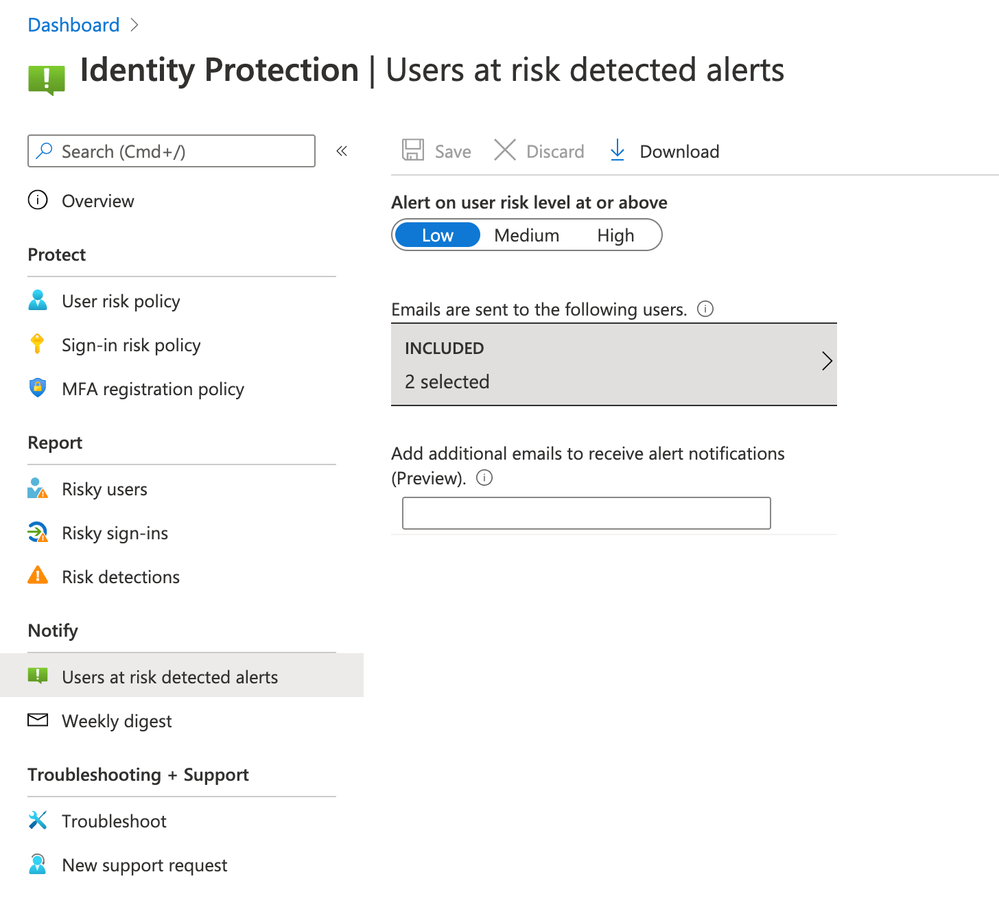Go to the Dashboard breadcrumb link
The image size is (999, 907).
point(73,25)
